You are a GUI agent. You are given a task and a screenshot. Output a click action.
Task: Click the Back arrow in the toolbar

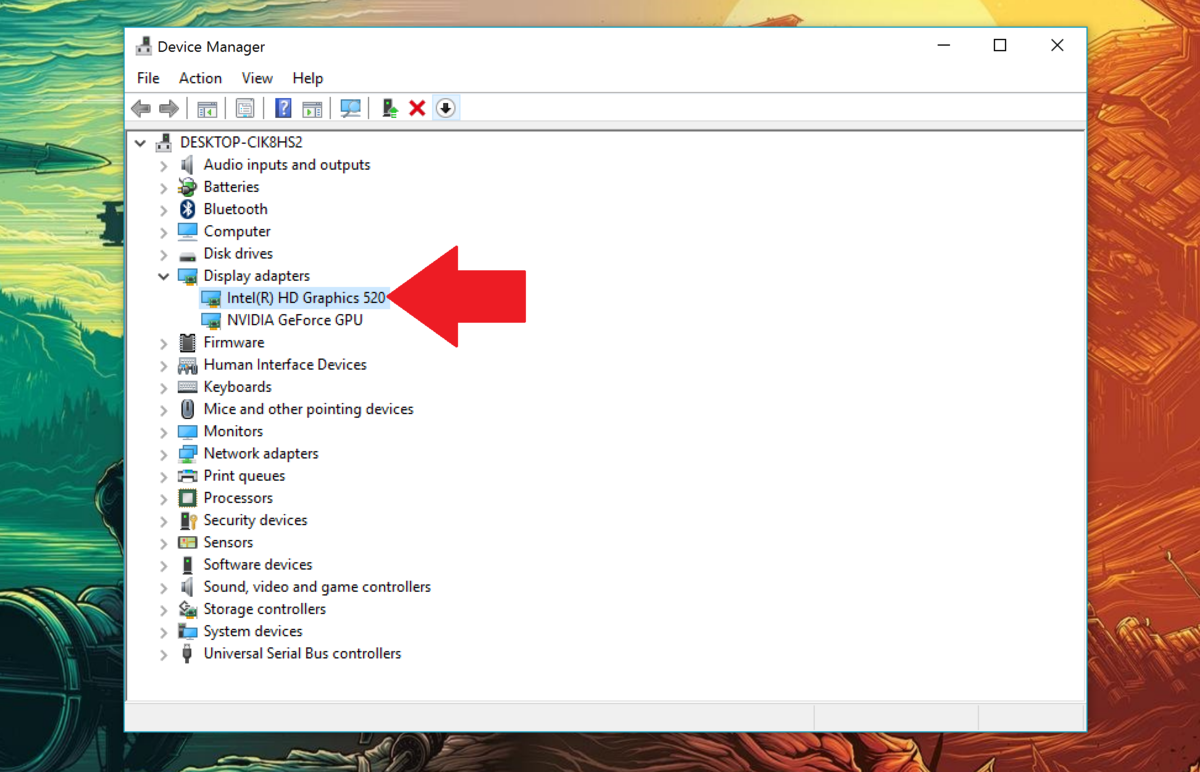tap(141, 108)
